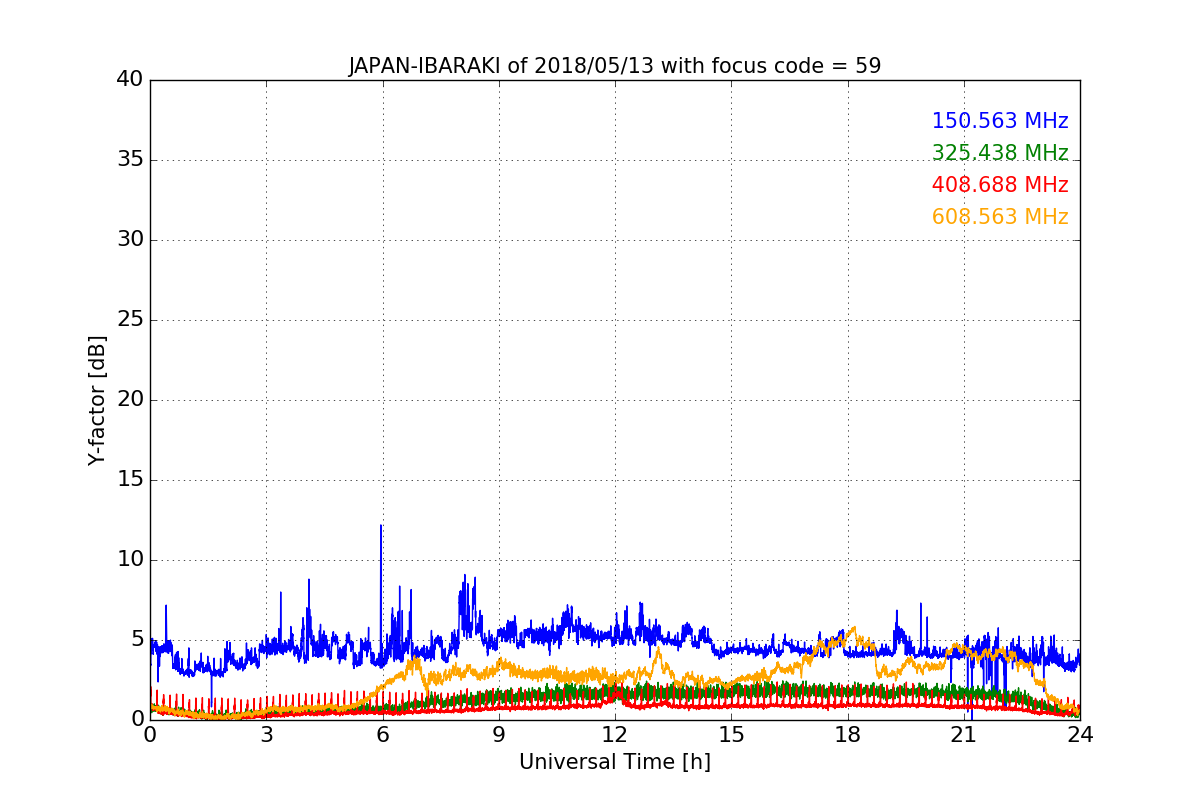Click the x-axis tick label 18
This screenshot has height=800, width=1200.
point(847,735)
